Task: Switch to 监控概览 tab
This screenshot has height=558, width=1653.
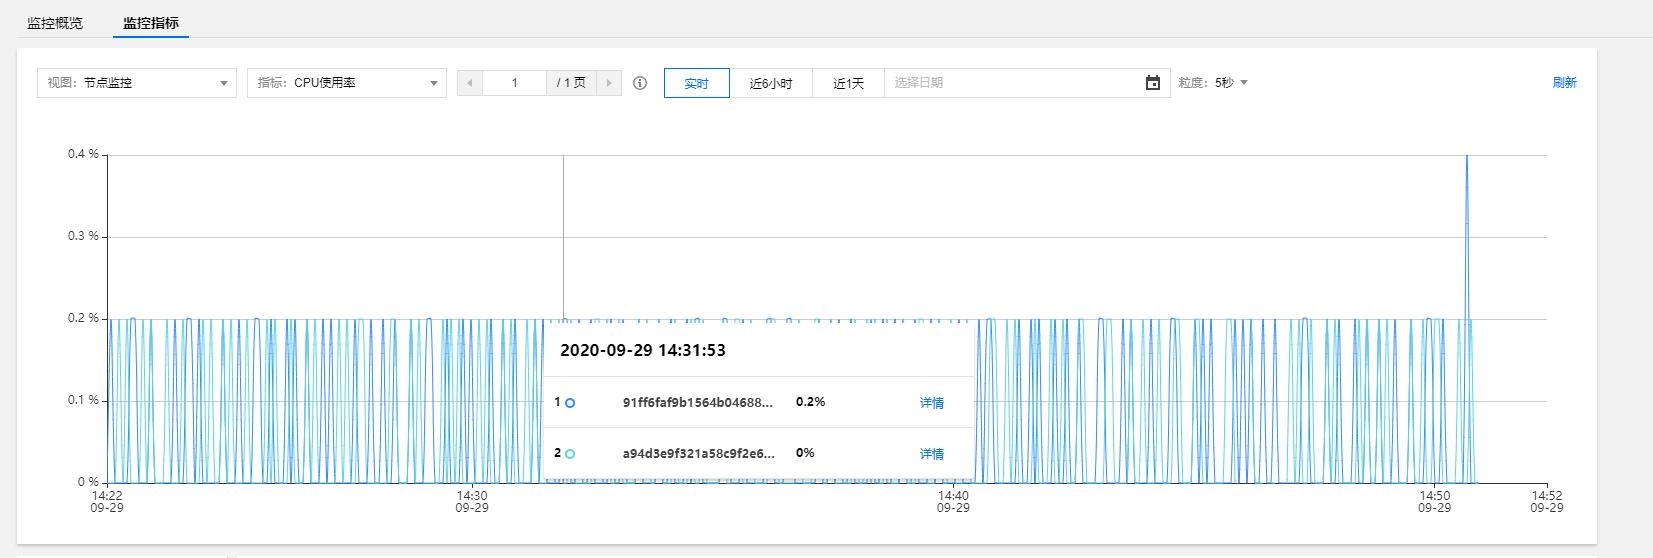Action: 55,23
